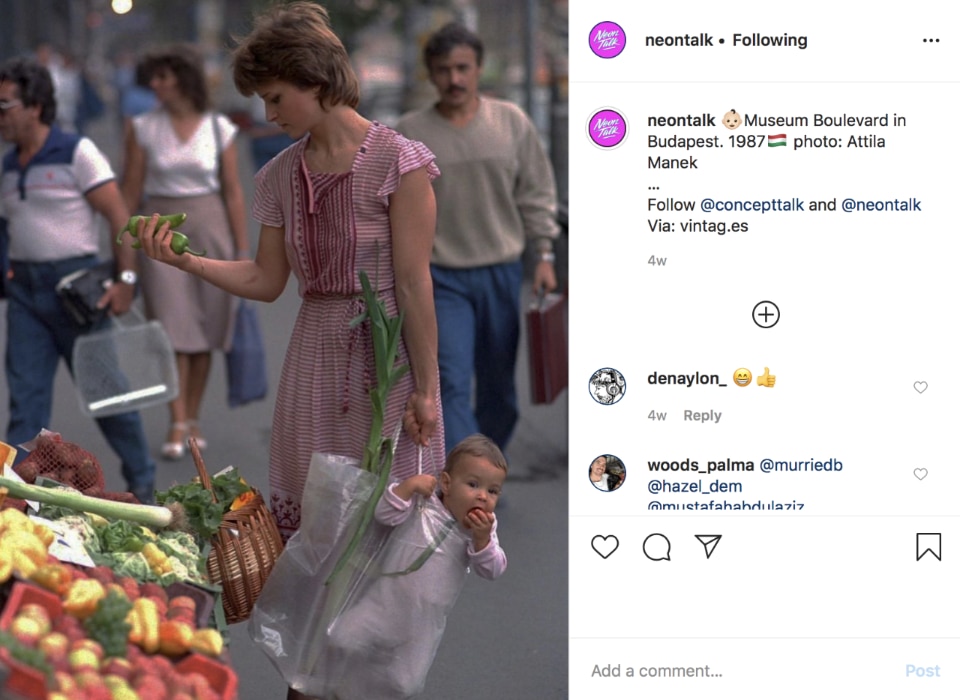Image resolution: width=960 pixels, height=700 pixels.
Task: Load more comments with plus circle
Action: point(765,315)
